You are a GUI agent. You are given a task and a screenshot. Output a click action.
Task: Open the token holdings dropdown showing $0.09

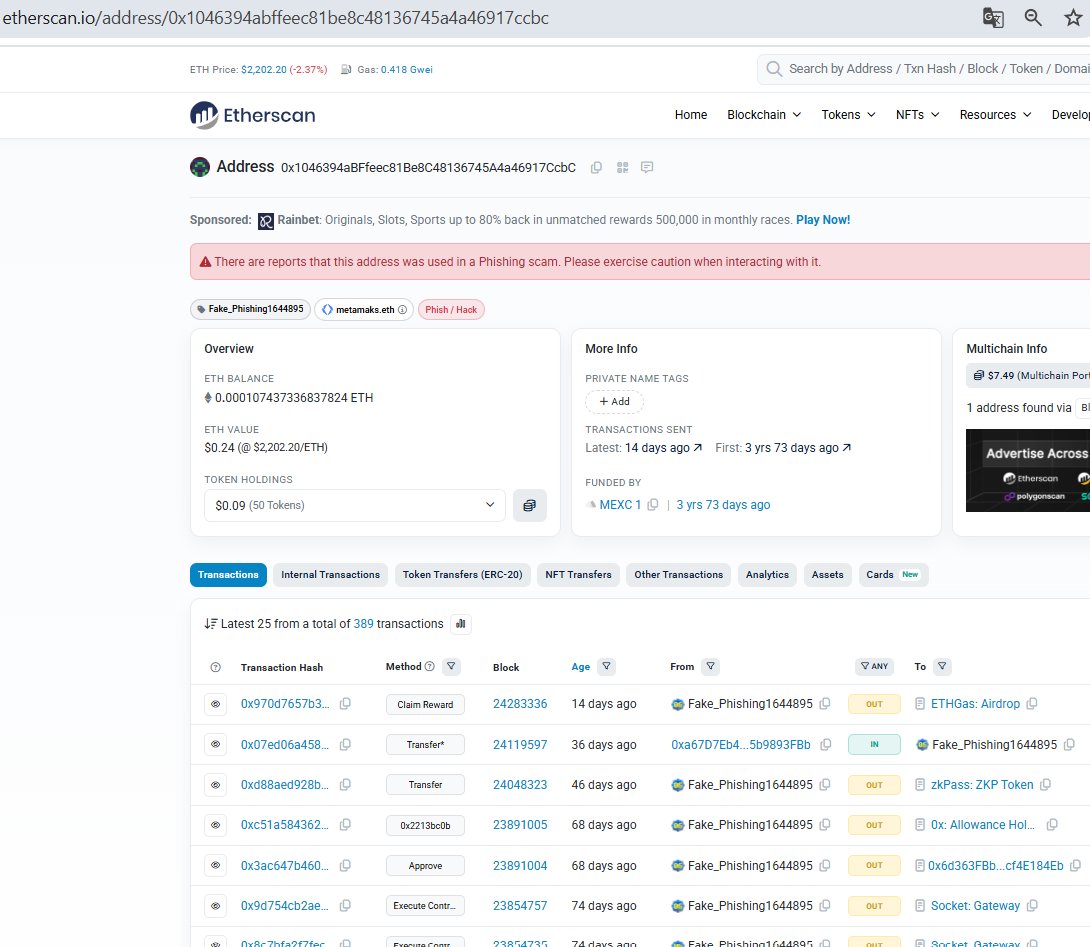pos(355,505)
